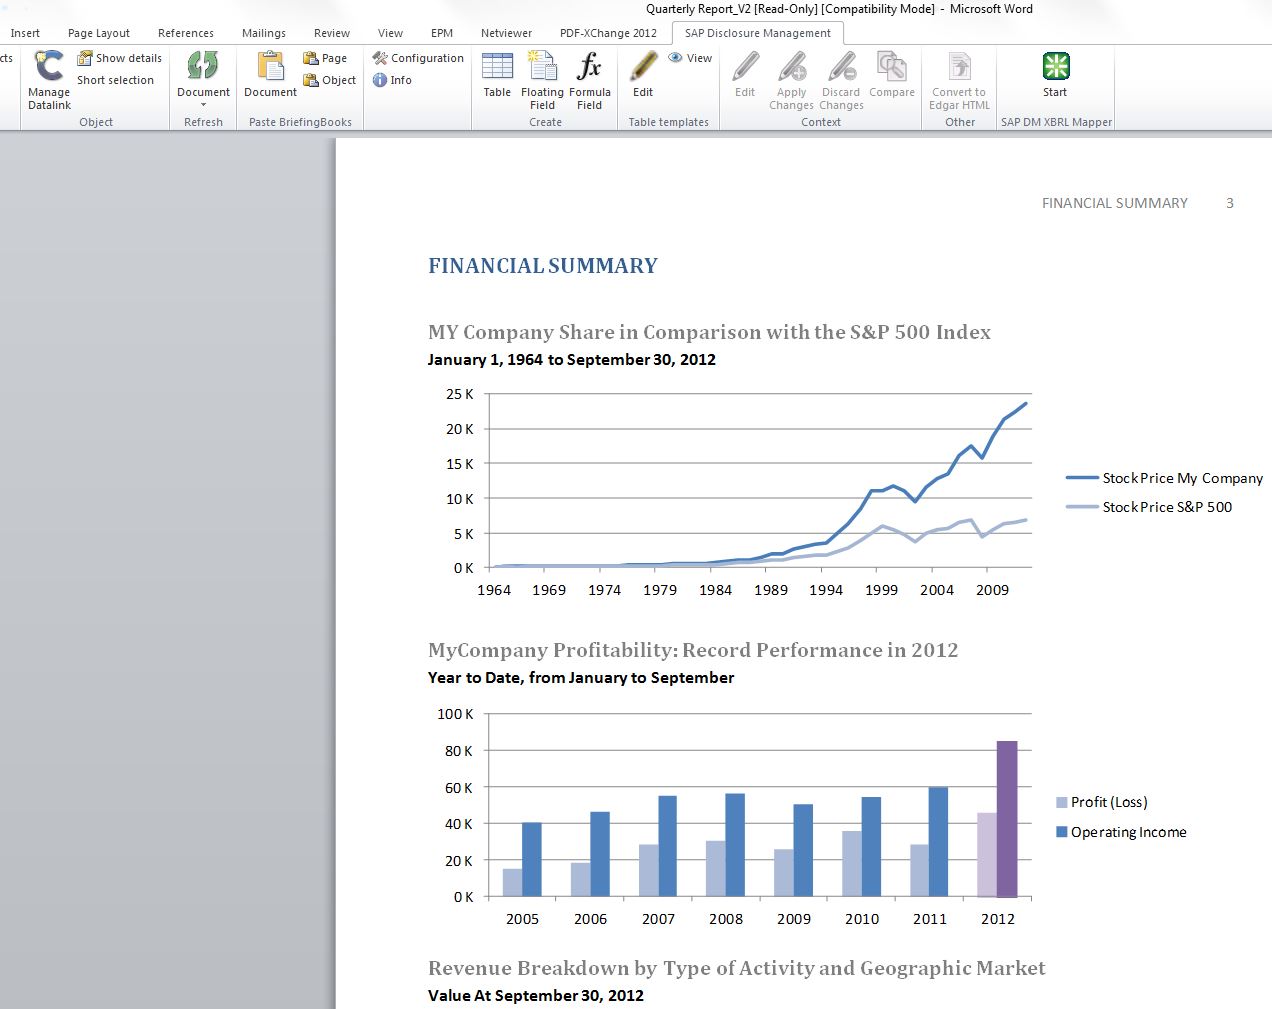The height and width of the screenshot is (1009, 1272).
Task: Click the Apply Changes button
Action: (791, 80)
